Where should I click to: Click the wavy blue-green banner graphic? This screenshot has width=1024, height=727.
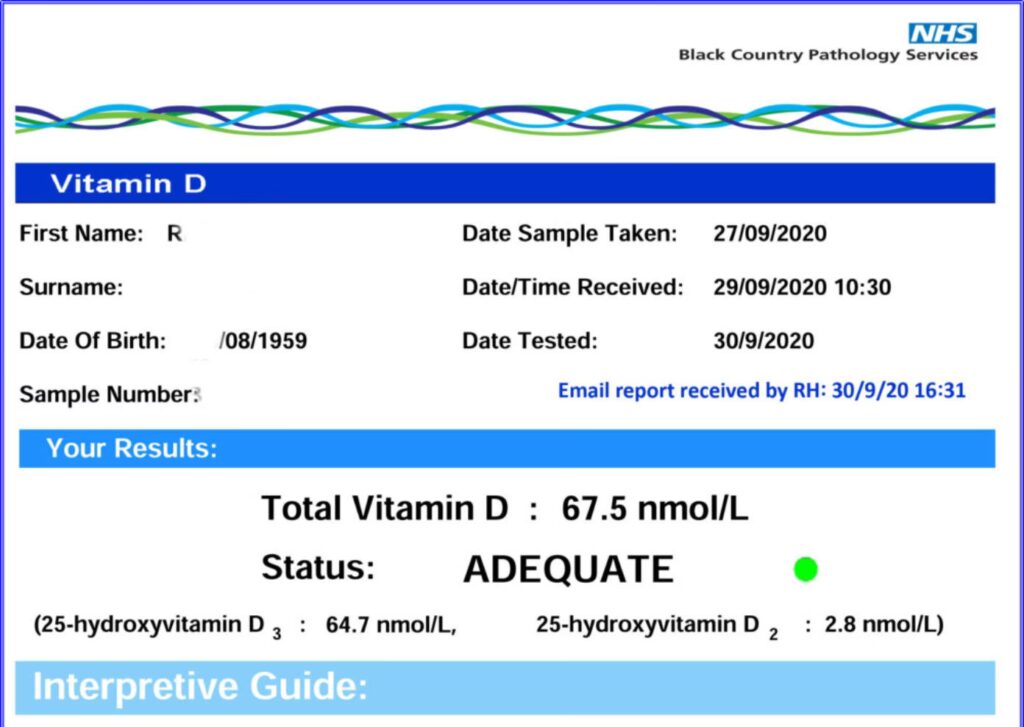tap(505, 119)
